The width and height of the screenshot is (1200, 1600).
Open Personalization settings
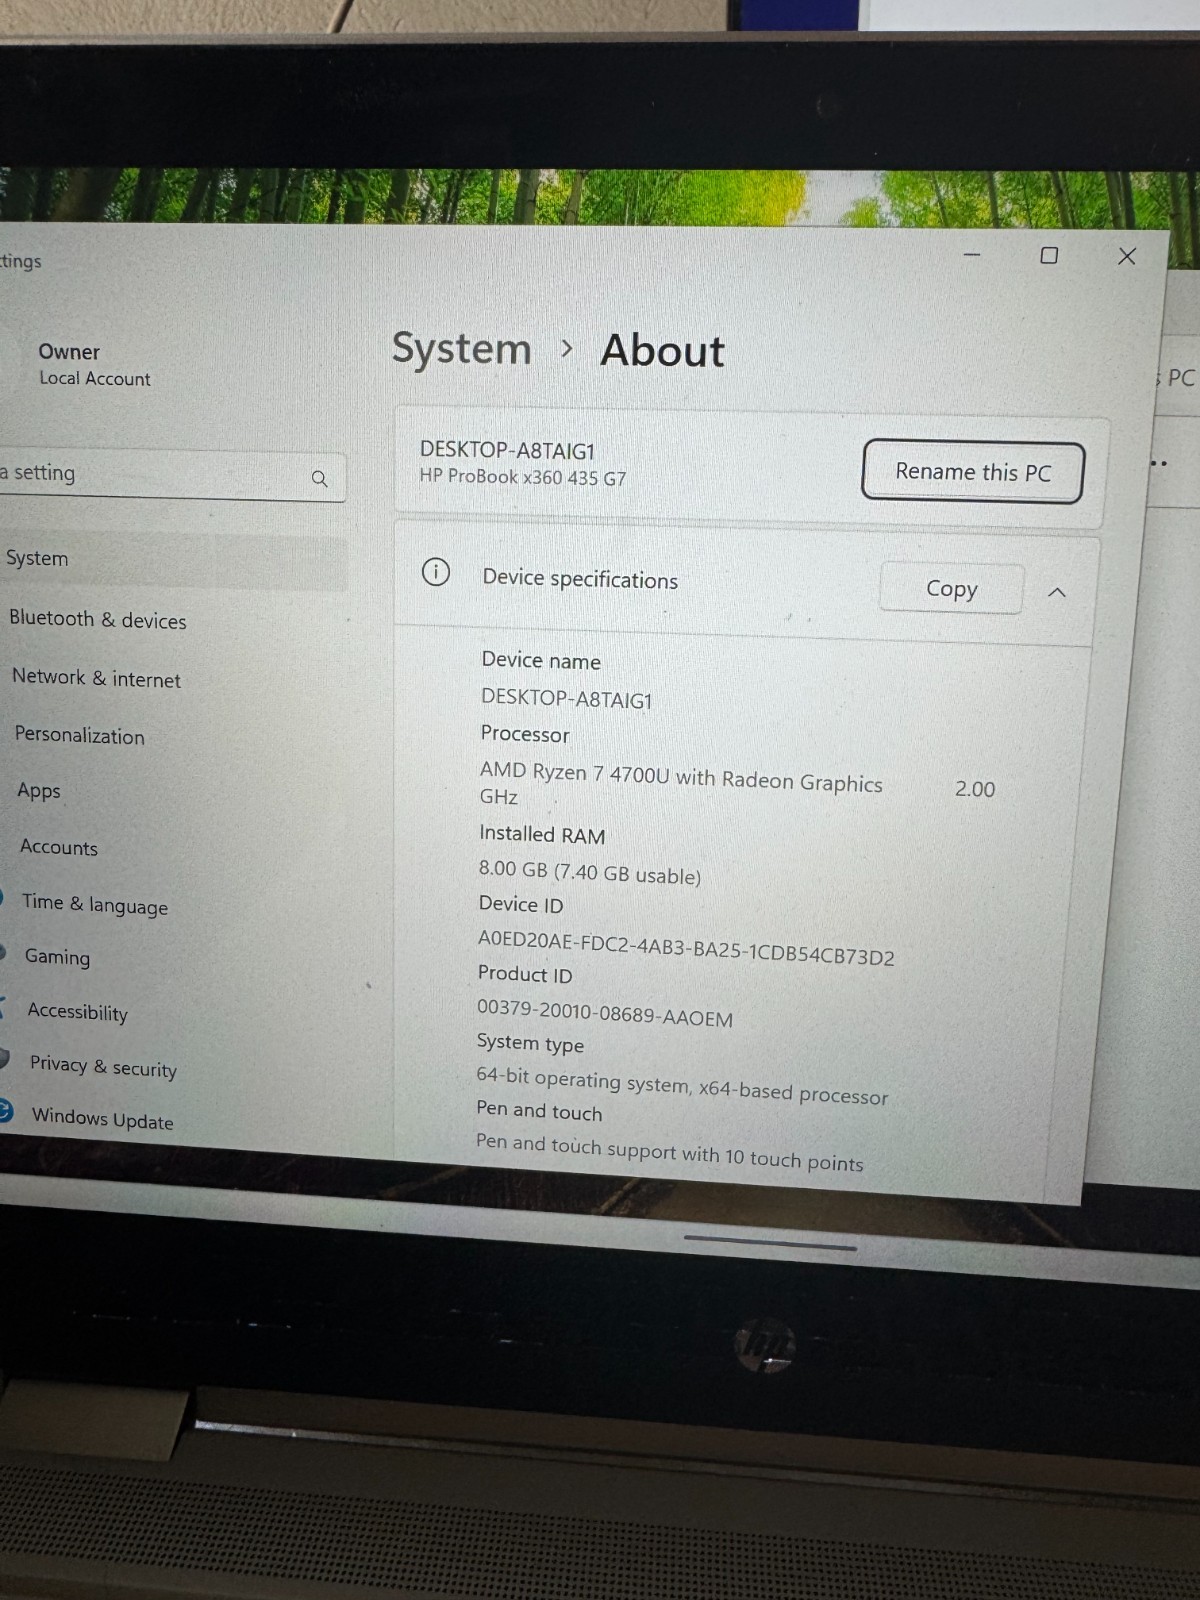point(80,735)
